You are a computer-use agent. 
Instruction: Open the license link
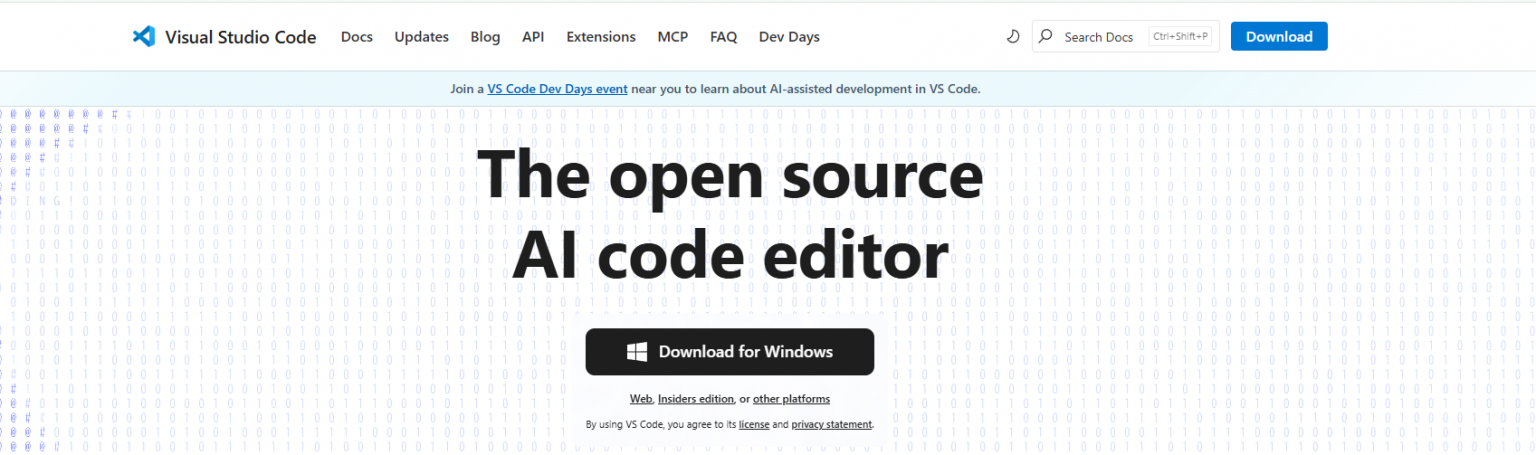coord(754,425)
